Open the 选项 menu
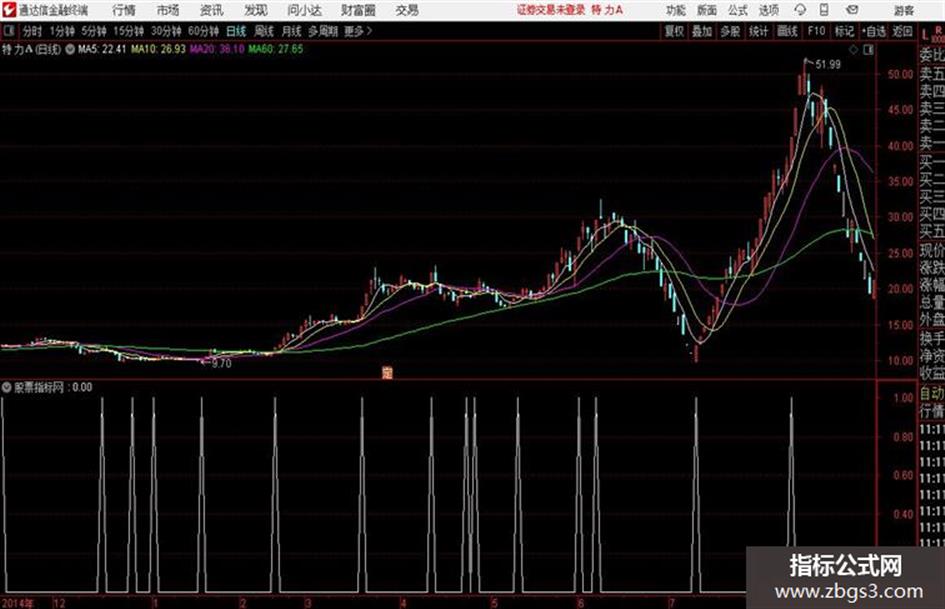Screen dimensions: 945x609 coord(769,10)
